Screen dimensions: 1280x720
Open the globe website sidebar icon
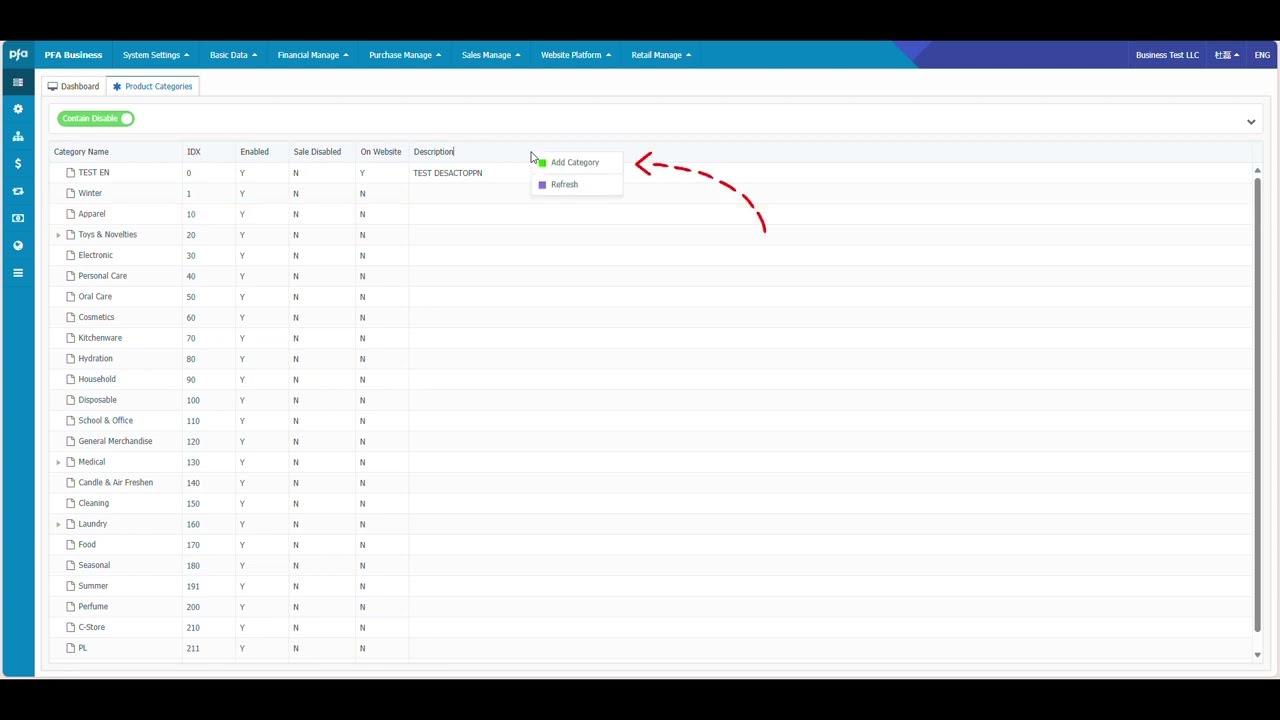coord(18,245)
